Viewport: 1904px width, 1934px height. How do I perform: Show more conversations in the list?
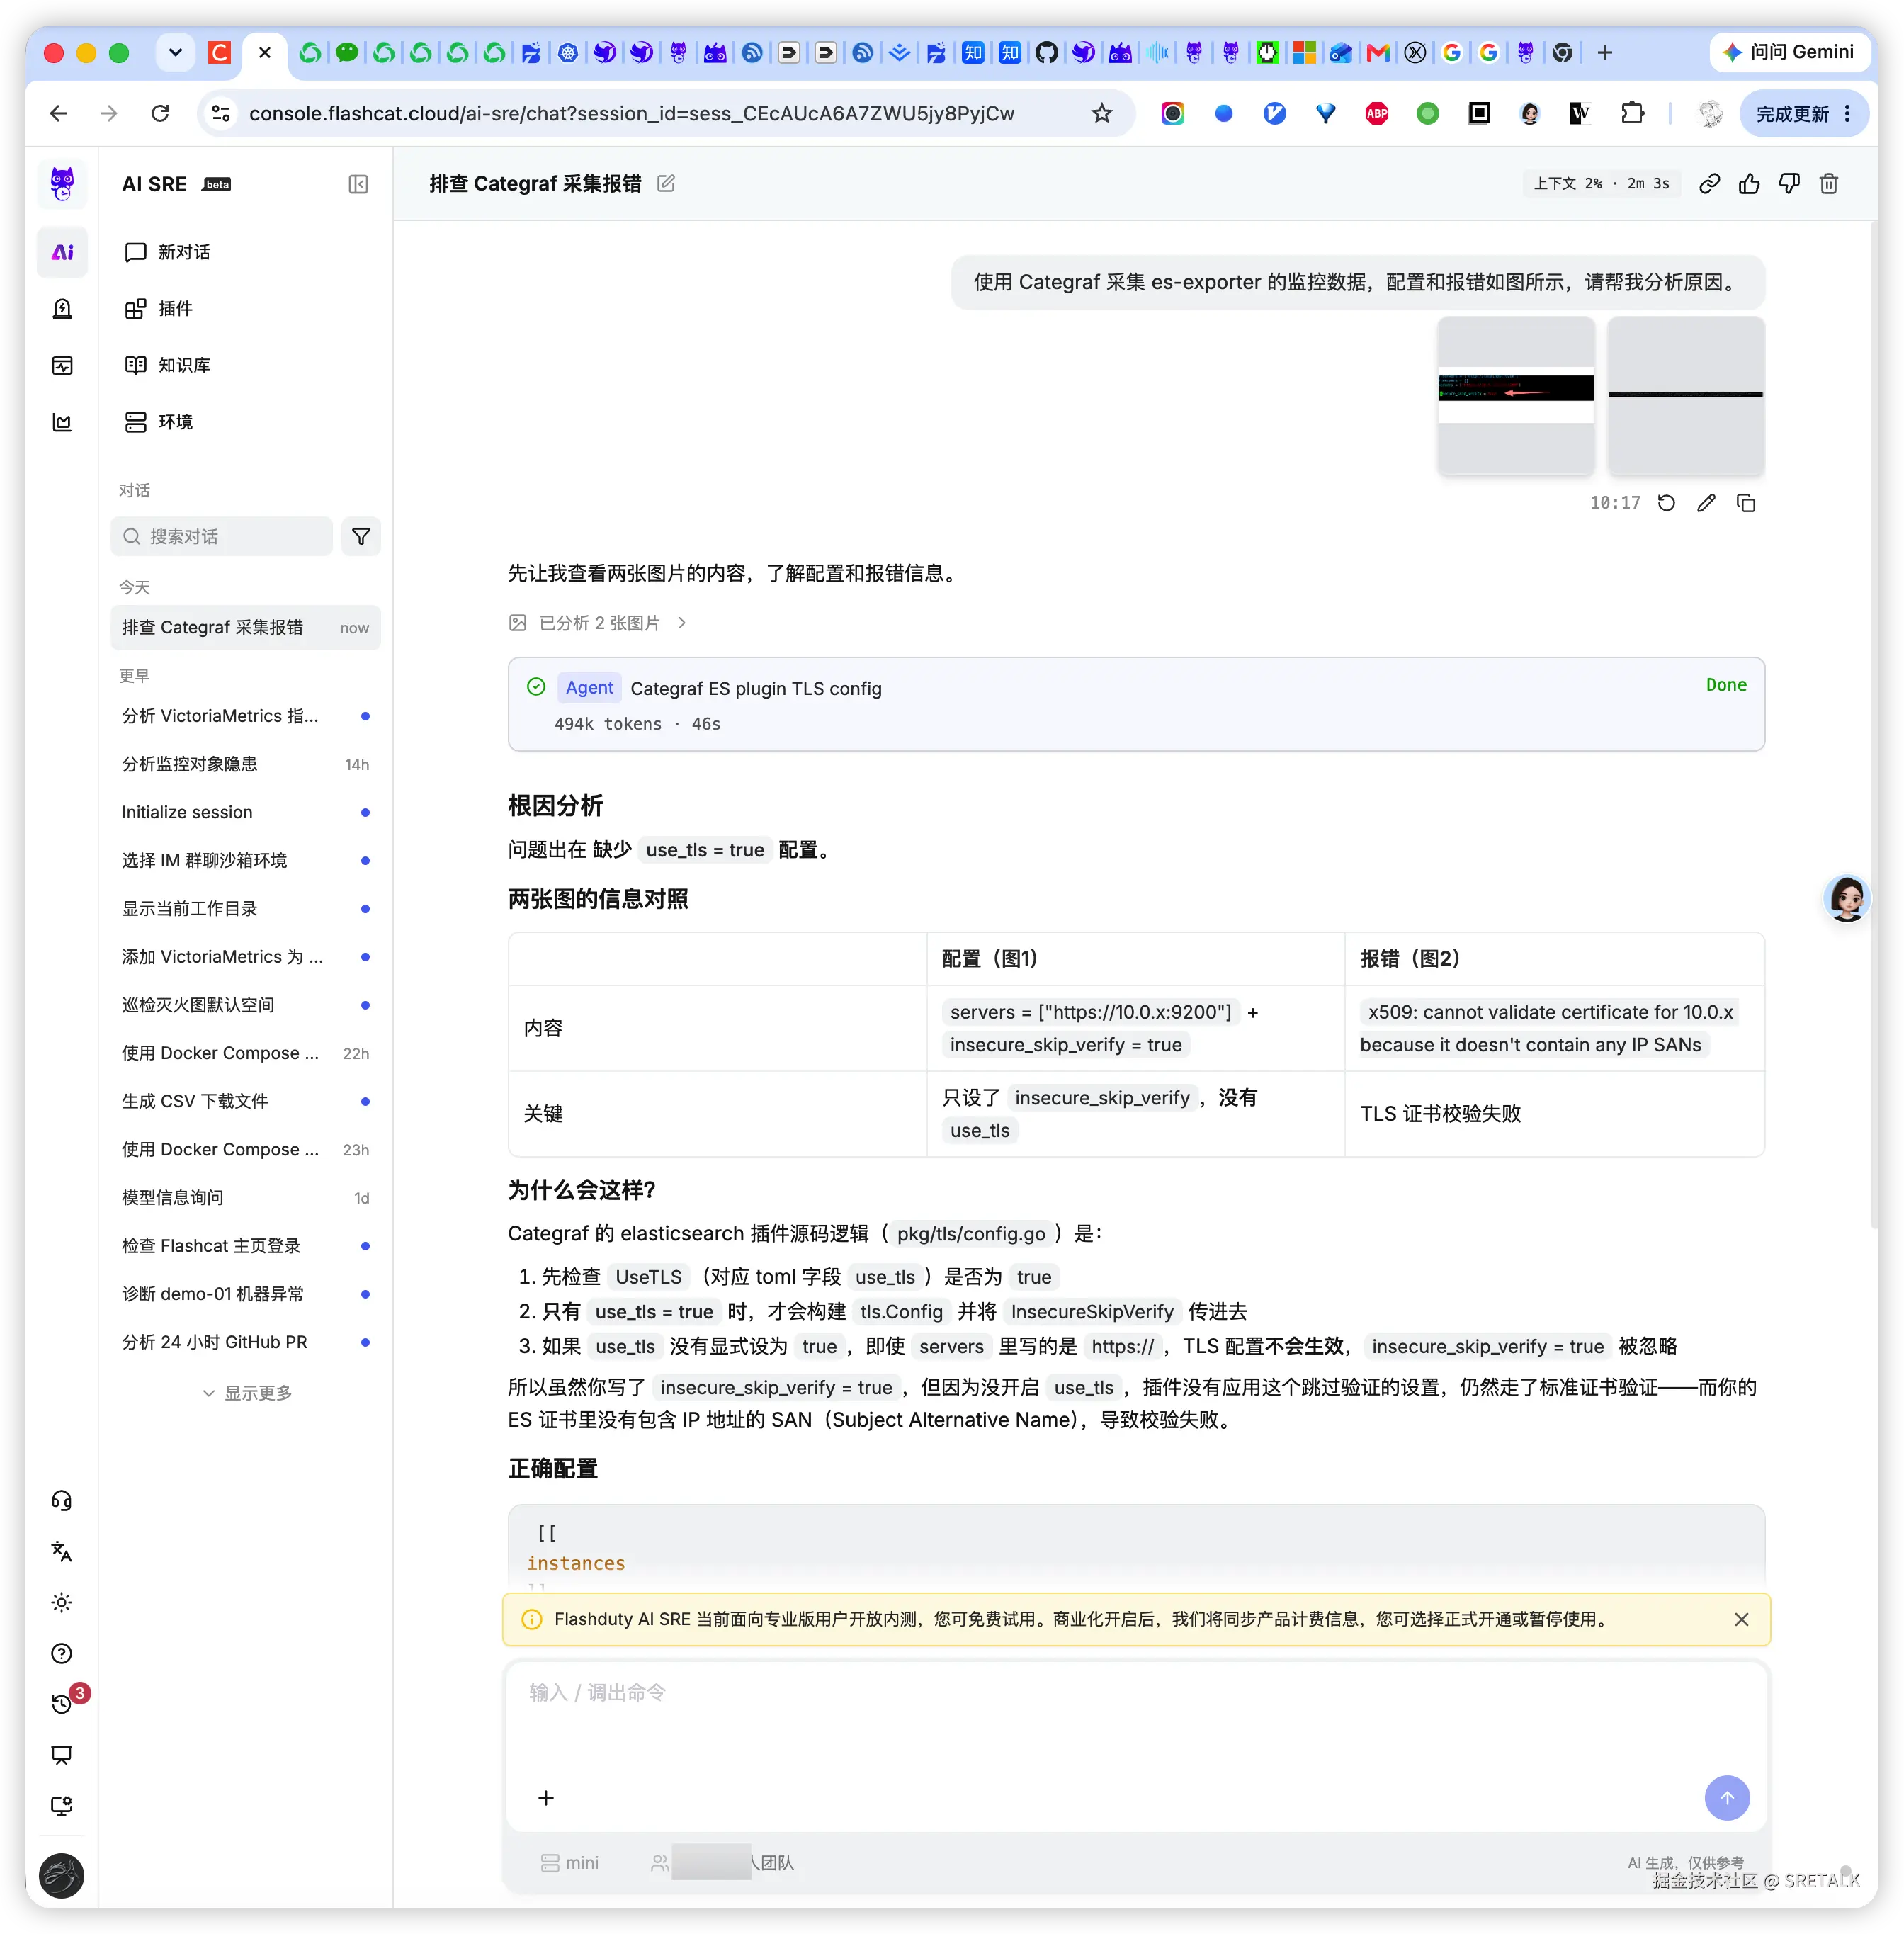246,1392
